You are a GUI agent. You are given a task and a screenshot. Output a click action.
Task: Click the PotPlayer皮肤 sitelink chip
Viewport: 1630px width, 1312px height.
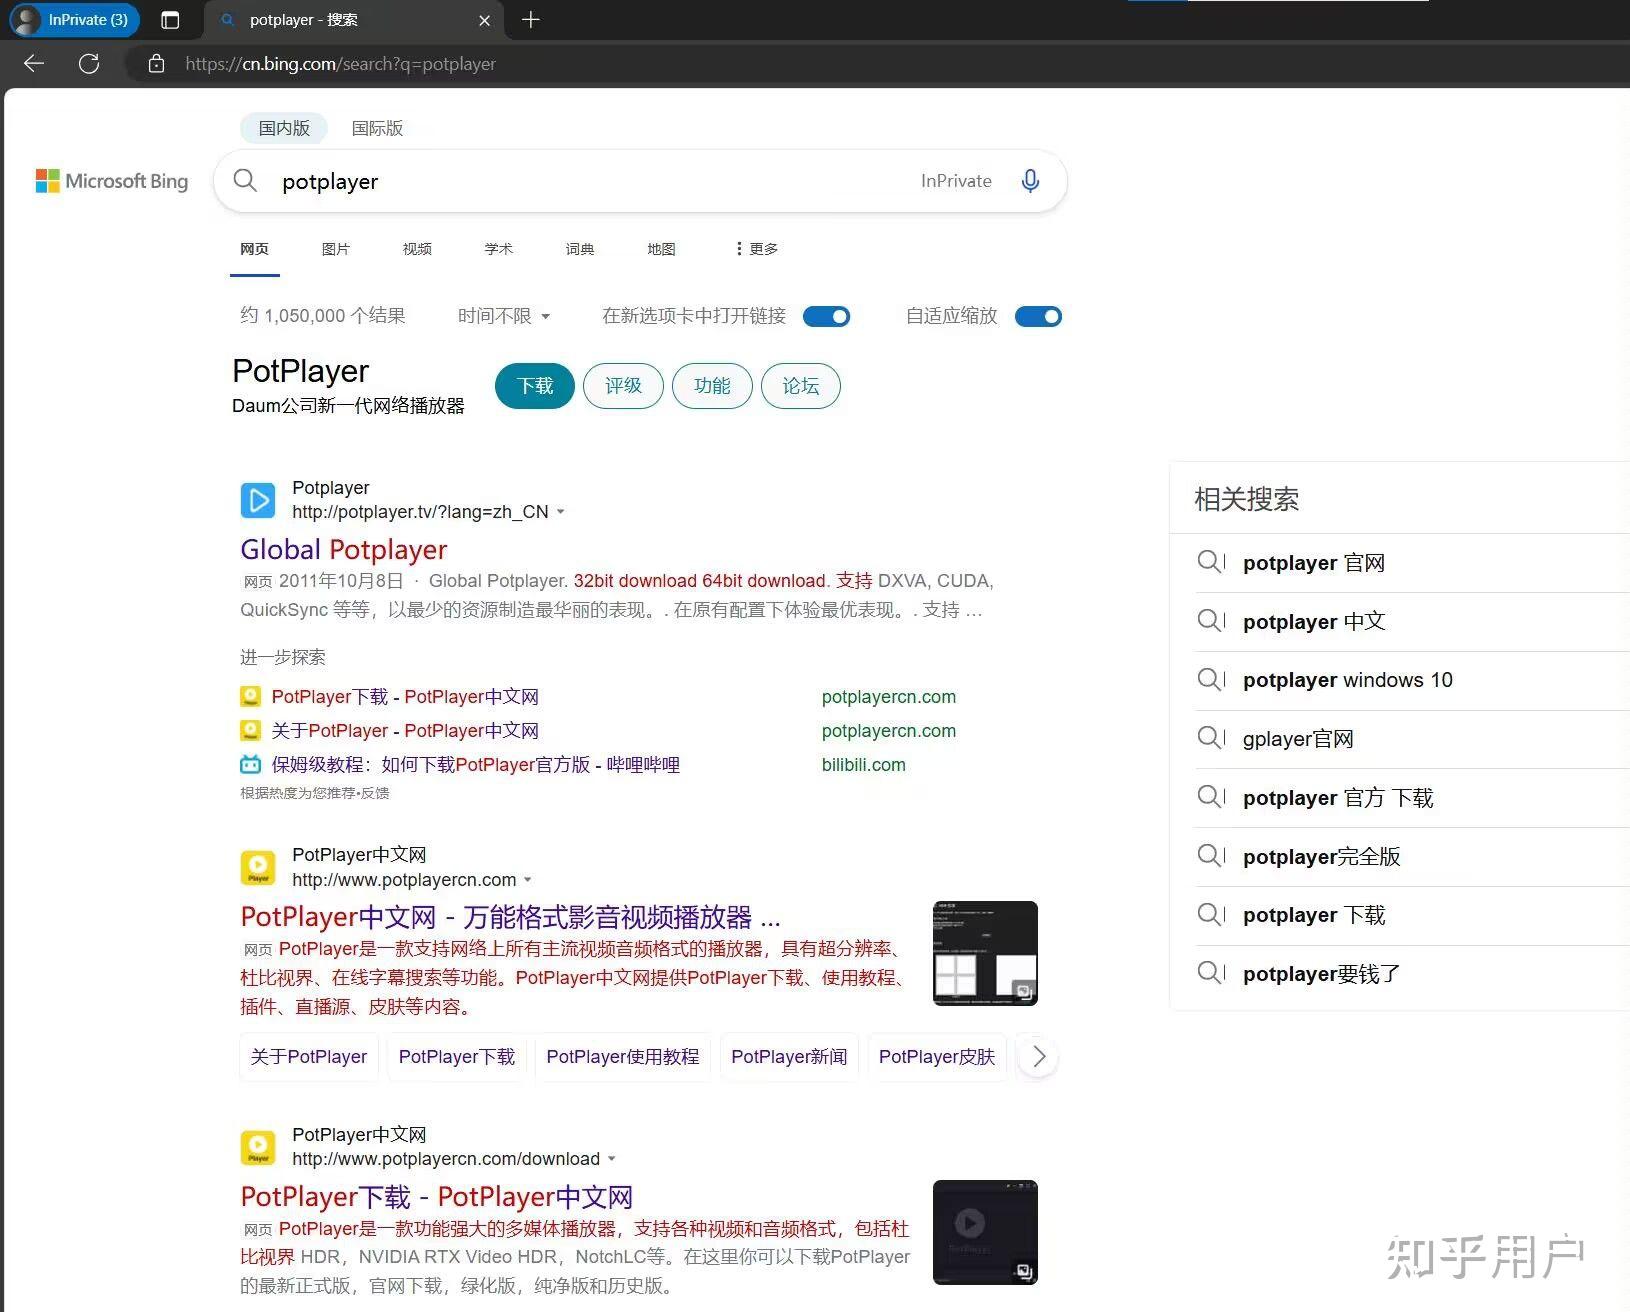click(937, 1057)
